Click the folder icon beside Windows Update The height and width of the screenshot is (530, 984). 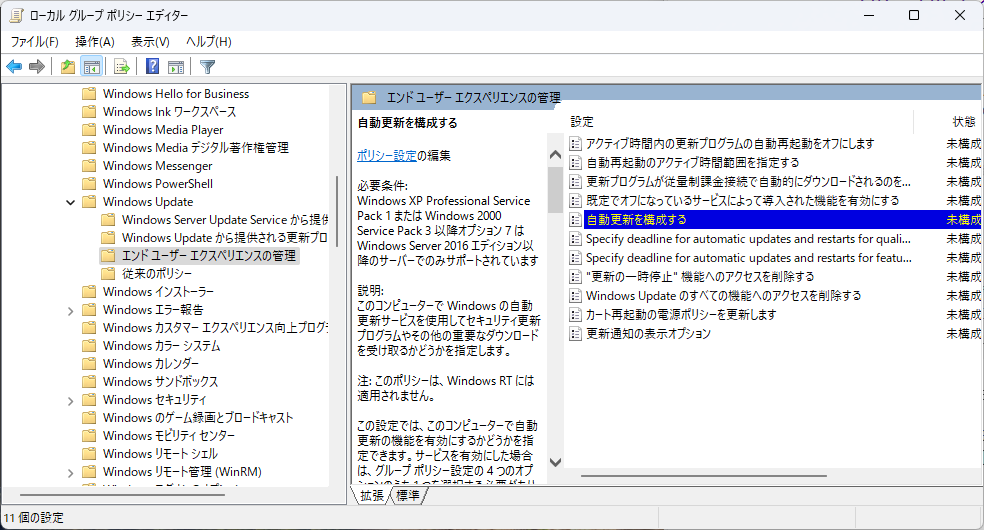pos(90,202)
